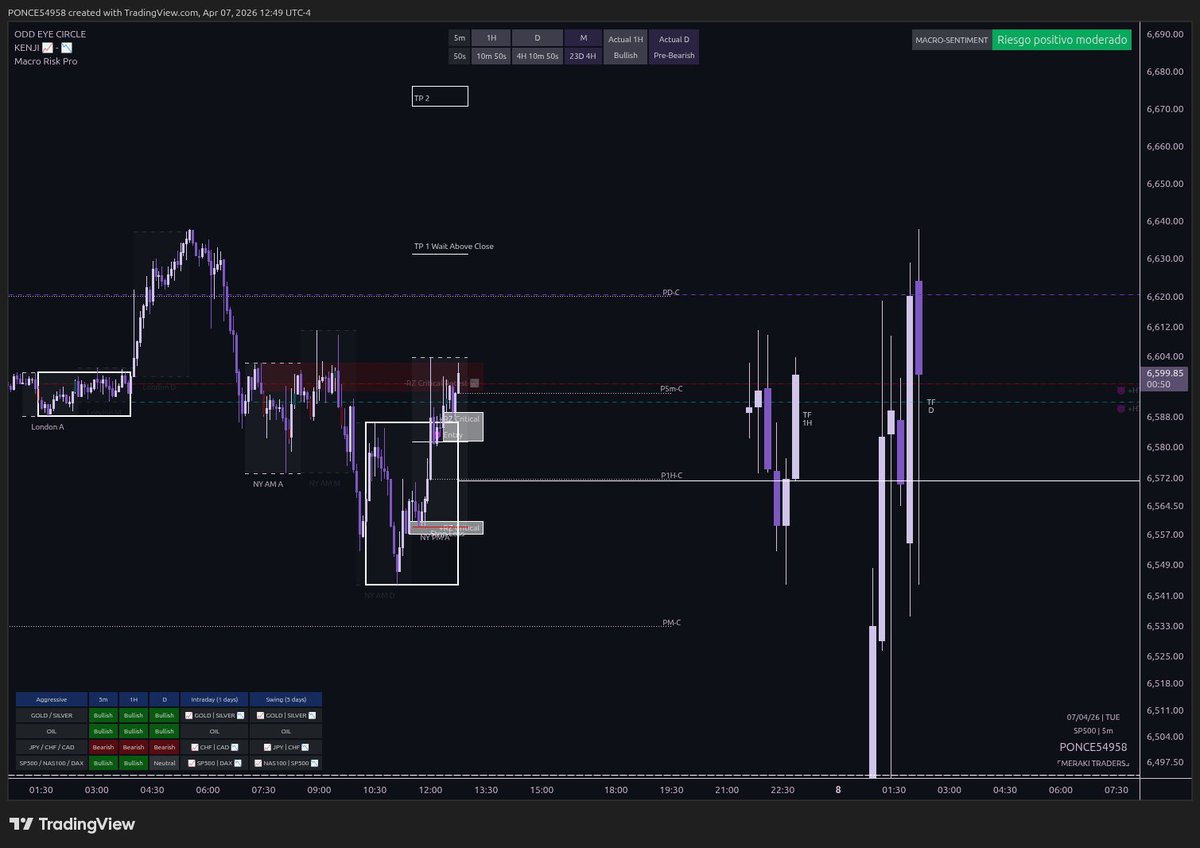This screenshot has width=1200, height=848.
Task: Click the 10m 50s countdown cell
Action: click(x=491, y=56)
